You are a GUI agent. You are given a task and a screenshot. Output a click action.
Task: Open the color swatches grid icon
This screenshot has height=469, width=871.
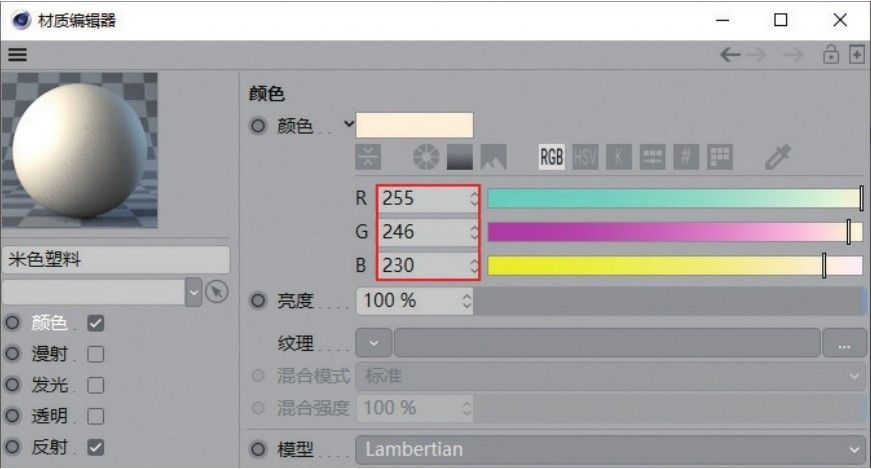pyautogui.click(x=720, y=157)
